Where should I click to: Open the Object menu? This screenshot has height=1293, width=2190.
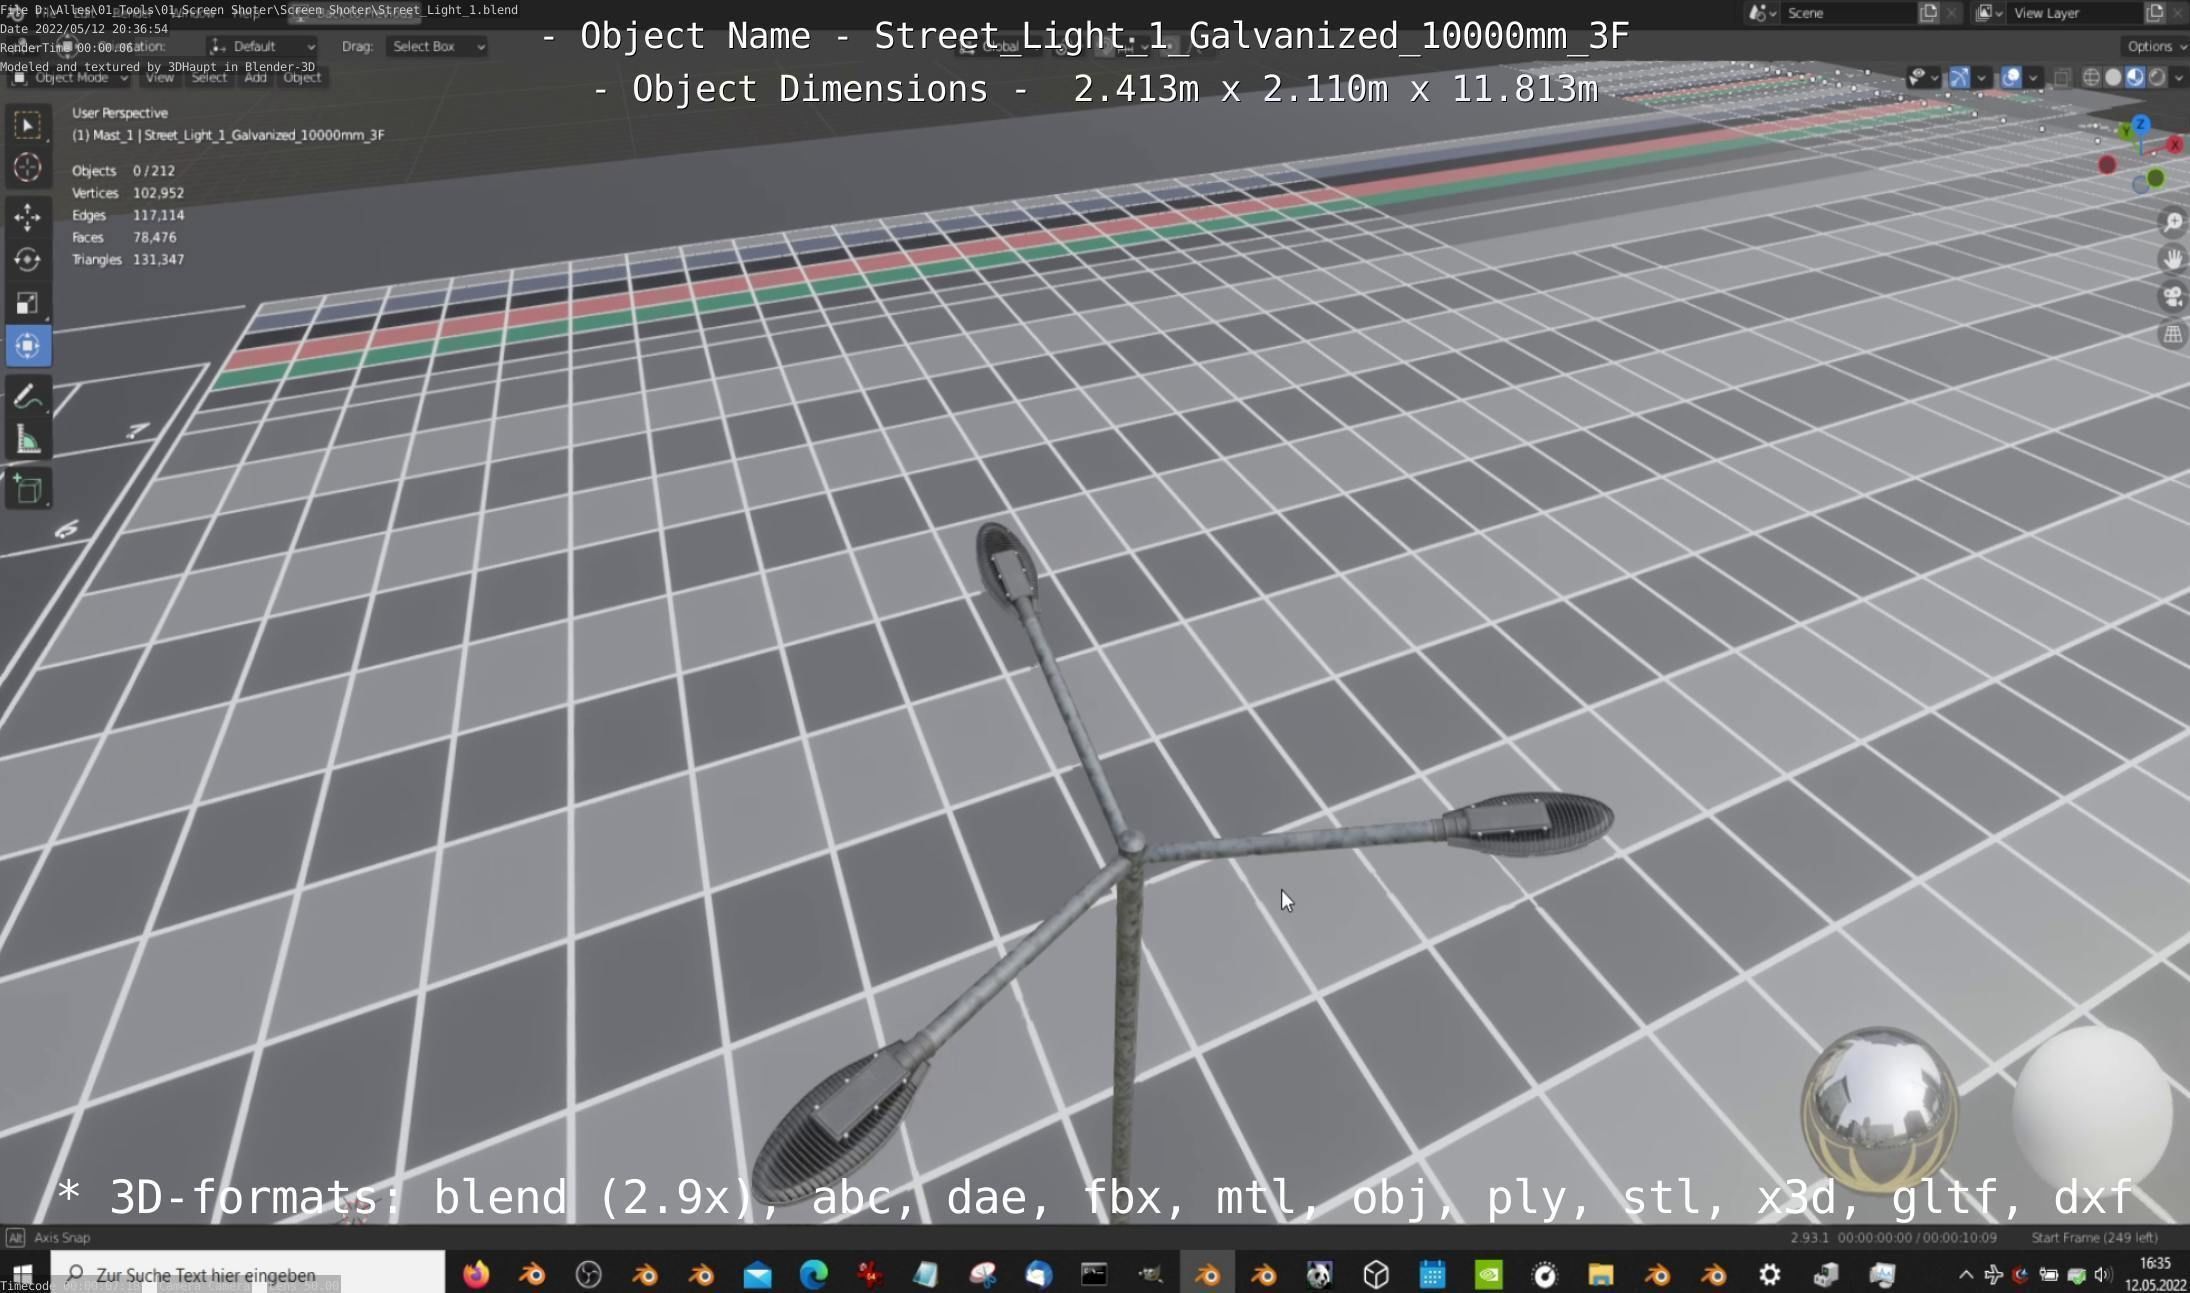pos(302,77)
